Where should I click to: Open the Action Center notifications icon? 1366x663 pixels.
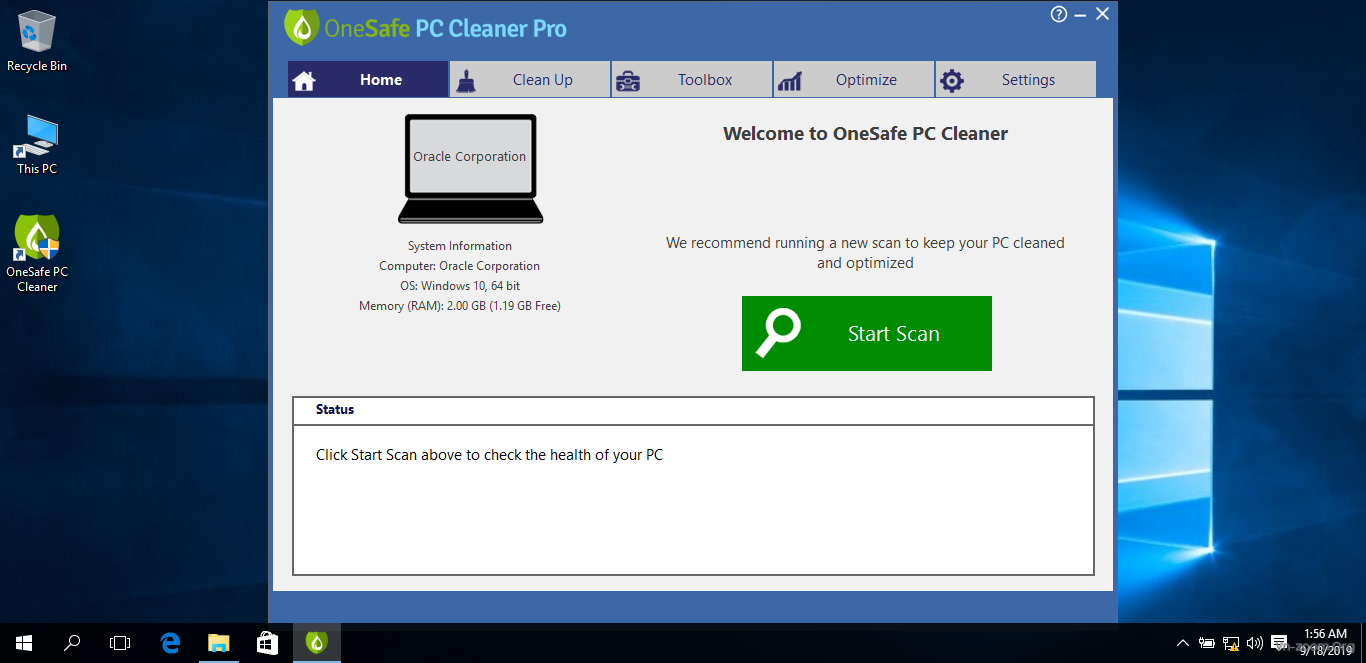[1279, 643]
